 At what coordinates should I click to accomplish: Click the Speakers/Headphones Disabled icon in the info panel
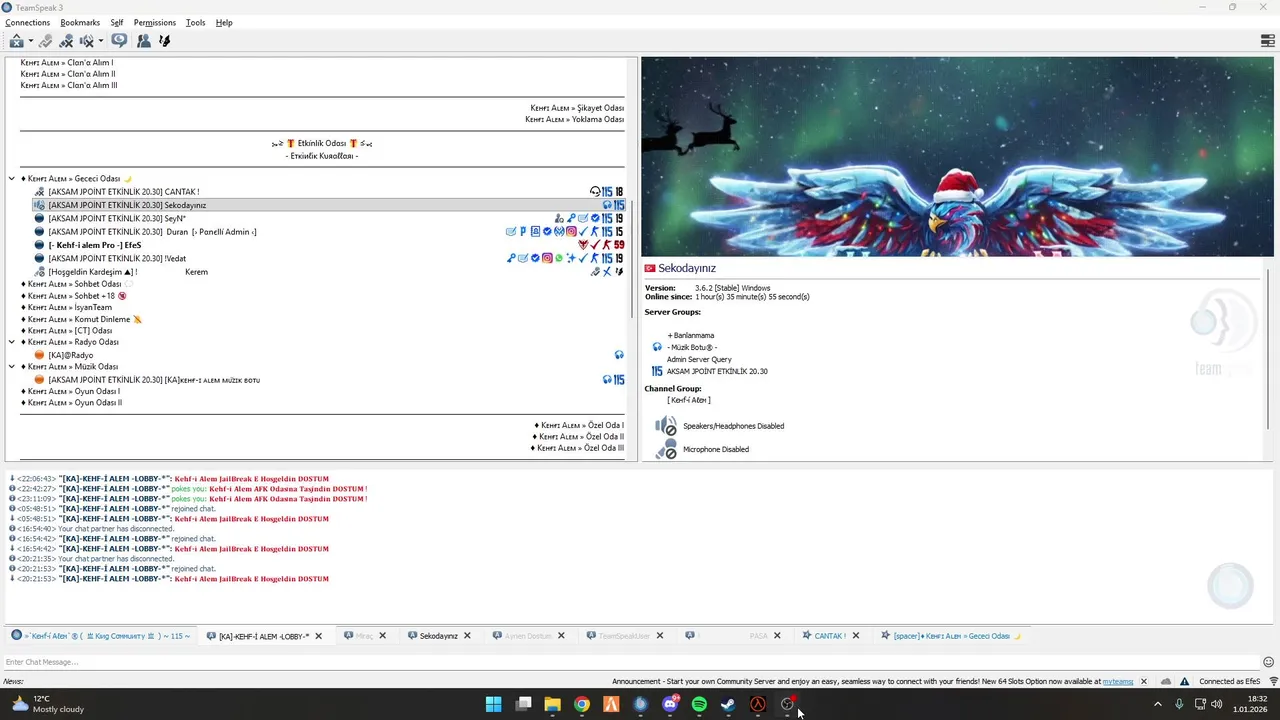pyautogui.click(x=666, y=426)
